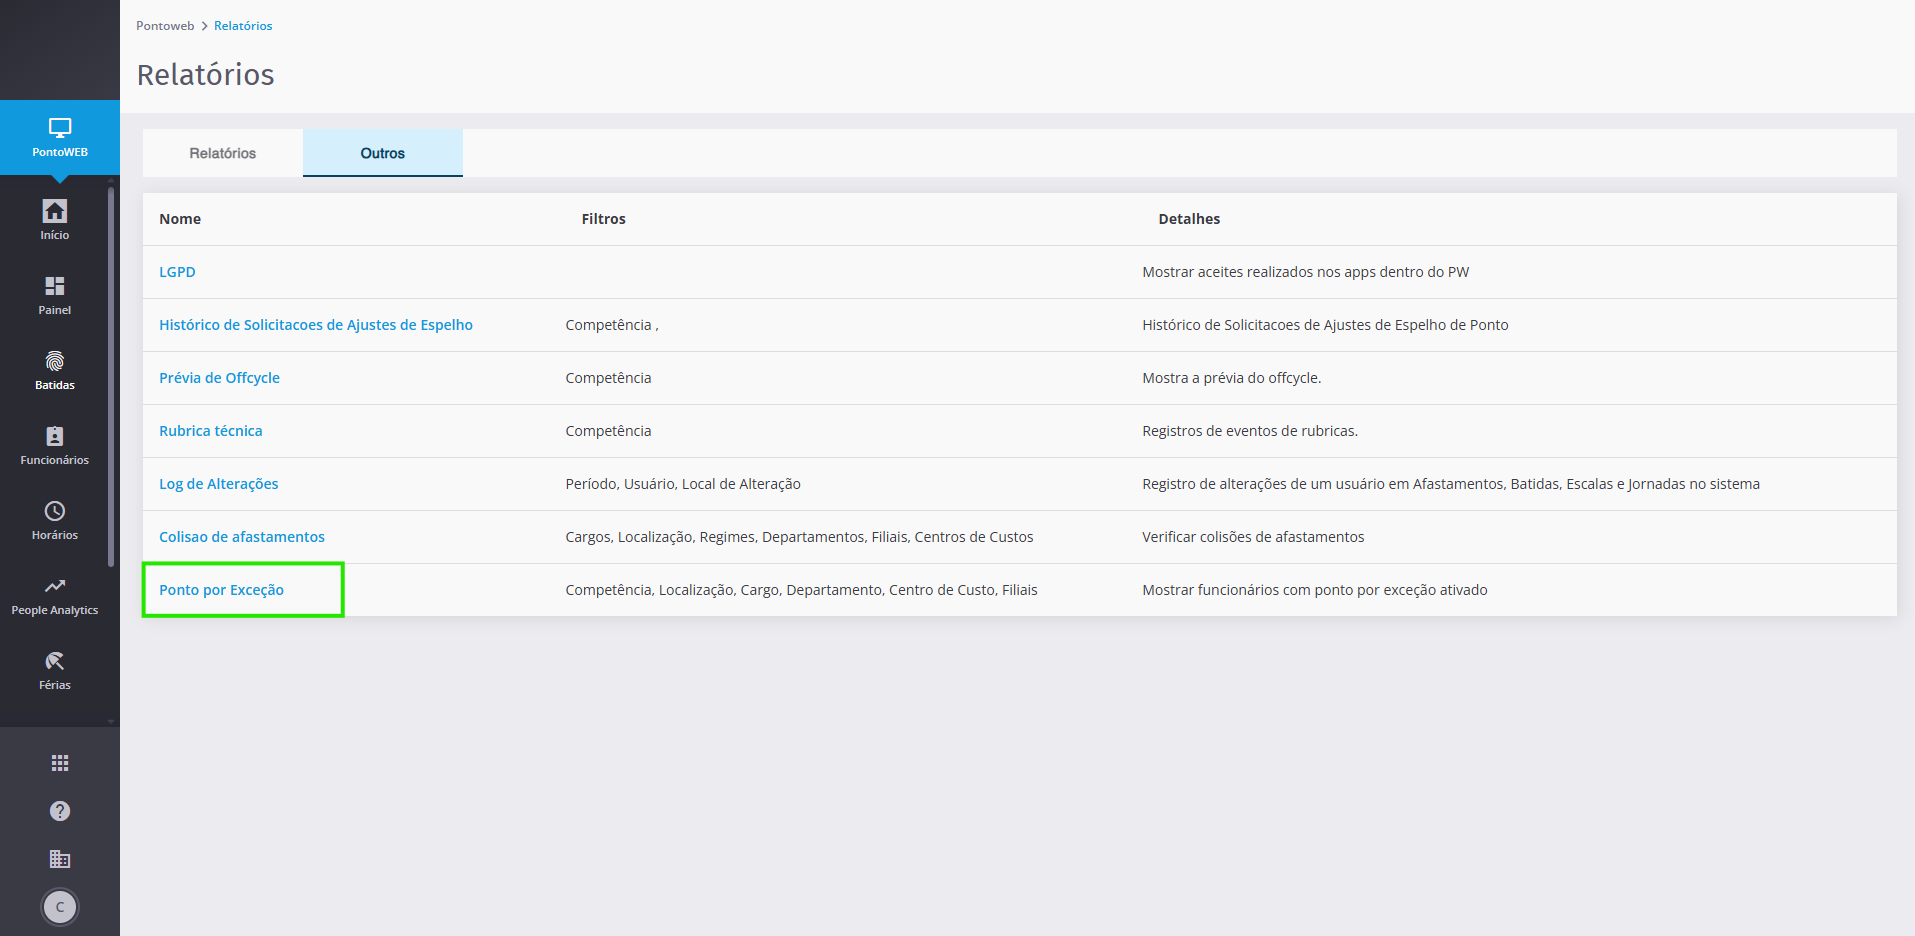Click 'Registros de eventos de rubricas.' text
The image size is (1915, 936).
1250,431
